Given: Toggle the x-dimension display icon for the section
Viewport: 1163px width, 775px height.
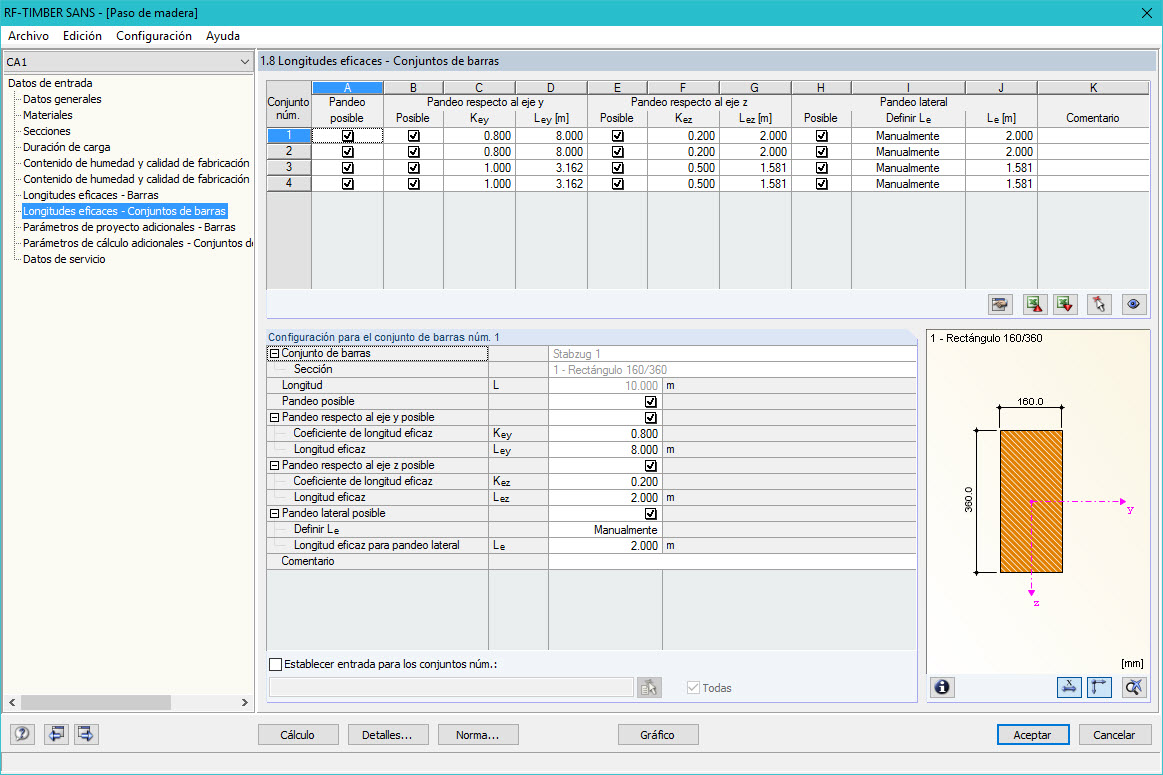Looking at the screenshot, I should (x=1069, y=687).
